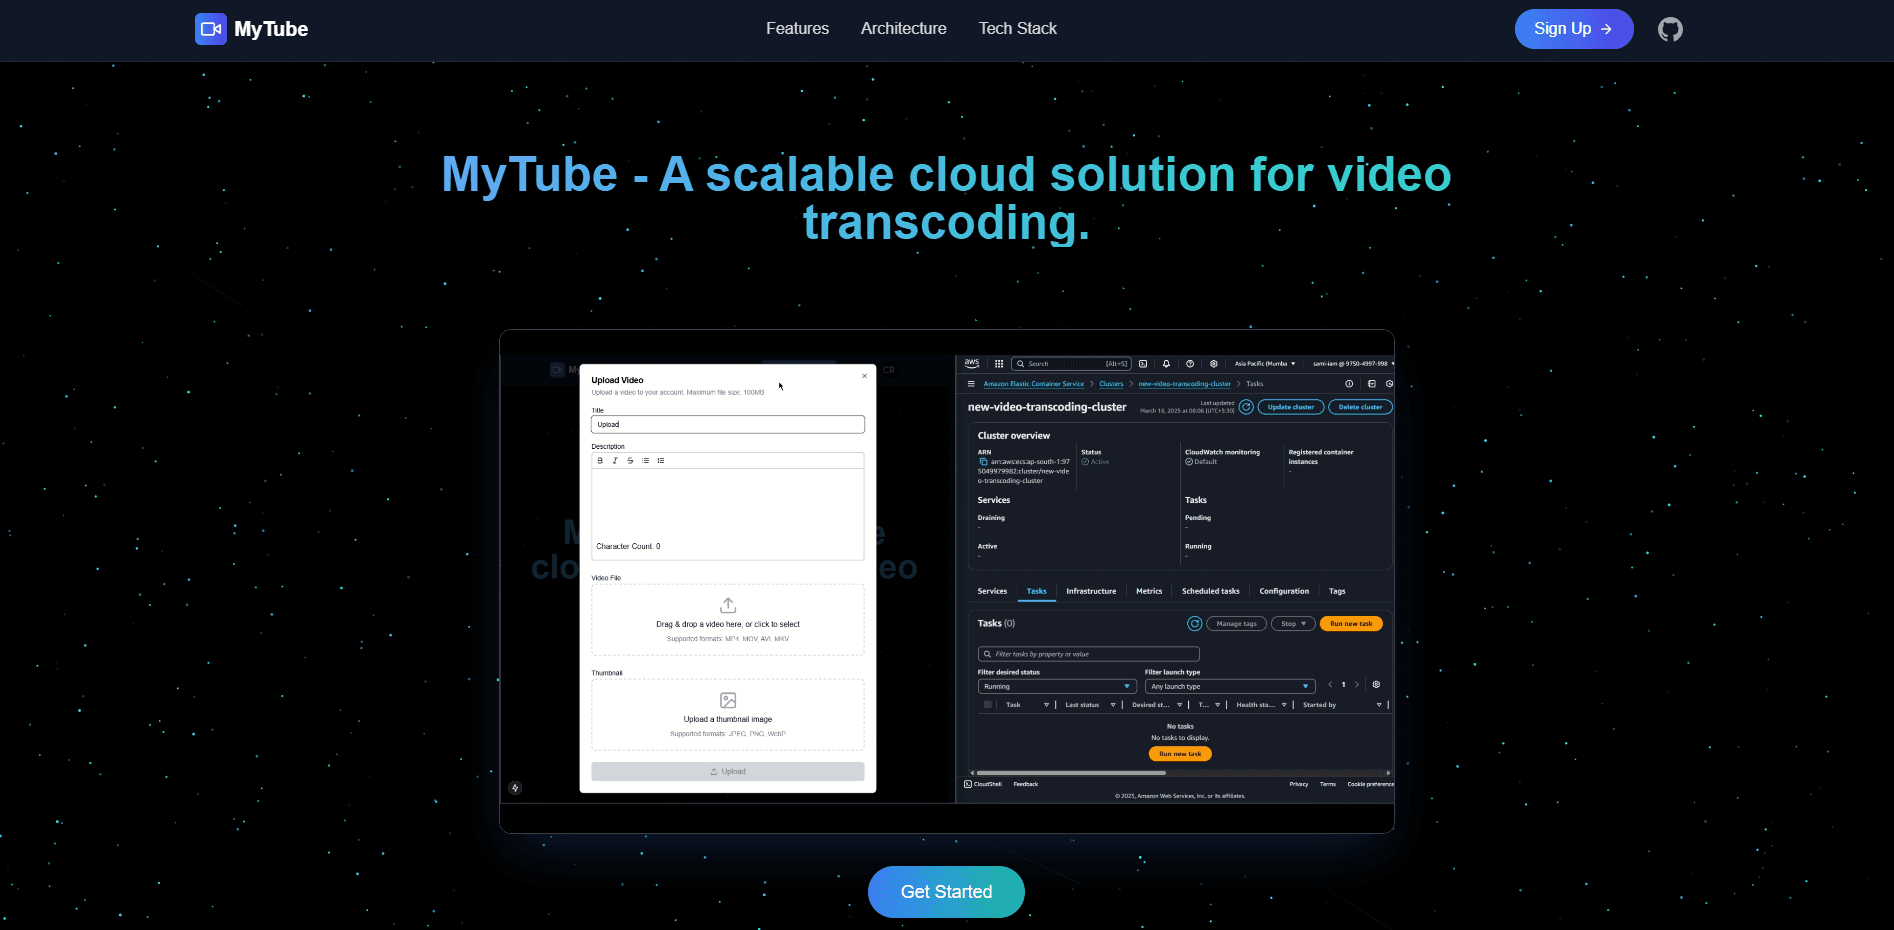The image size is (1894, 930).
Task: Toggle Italic in the description editor
Action: (615, 461)
